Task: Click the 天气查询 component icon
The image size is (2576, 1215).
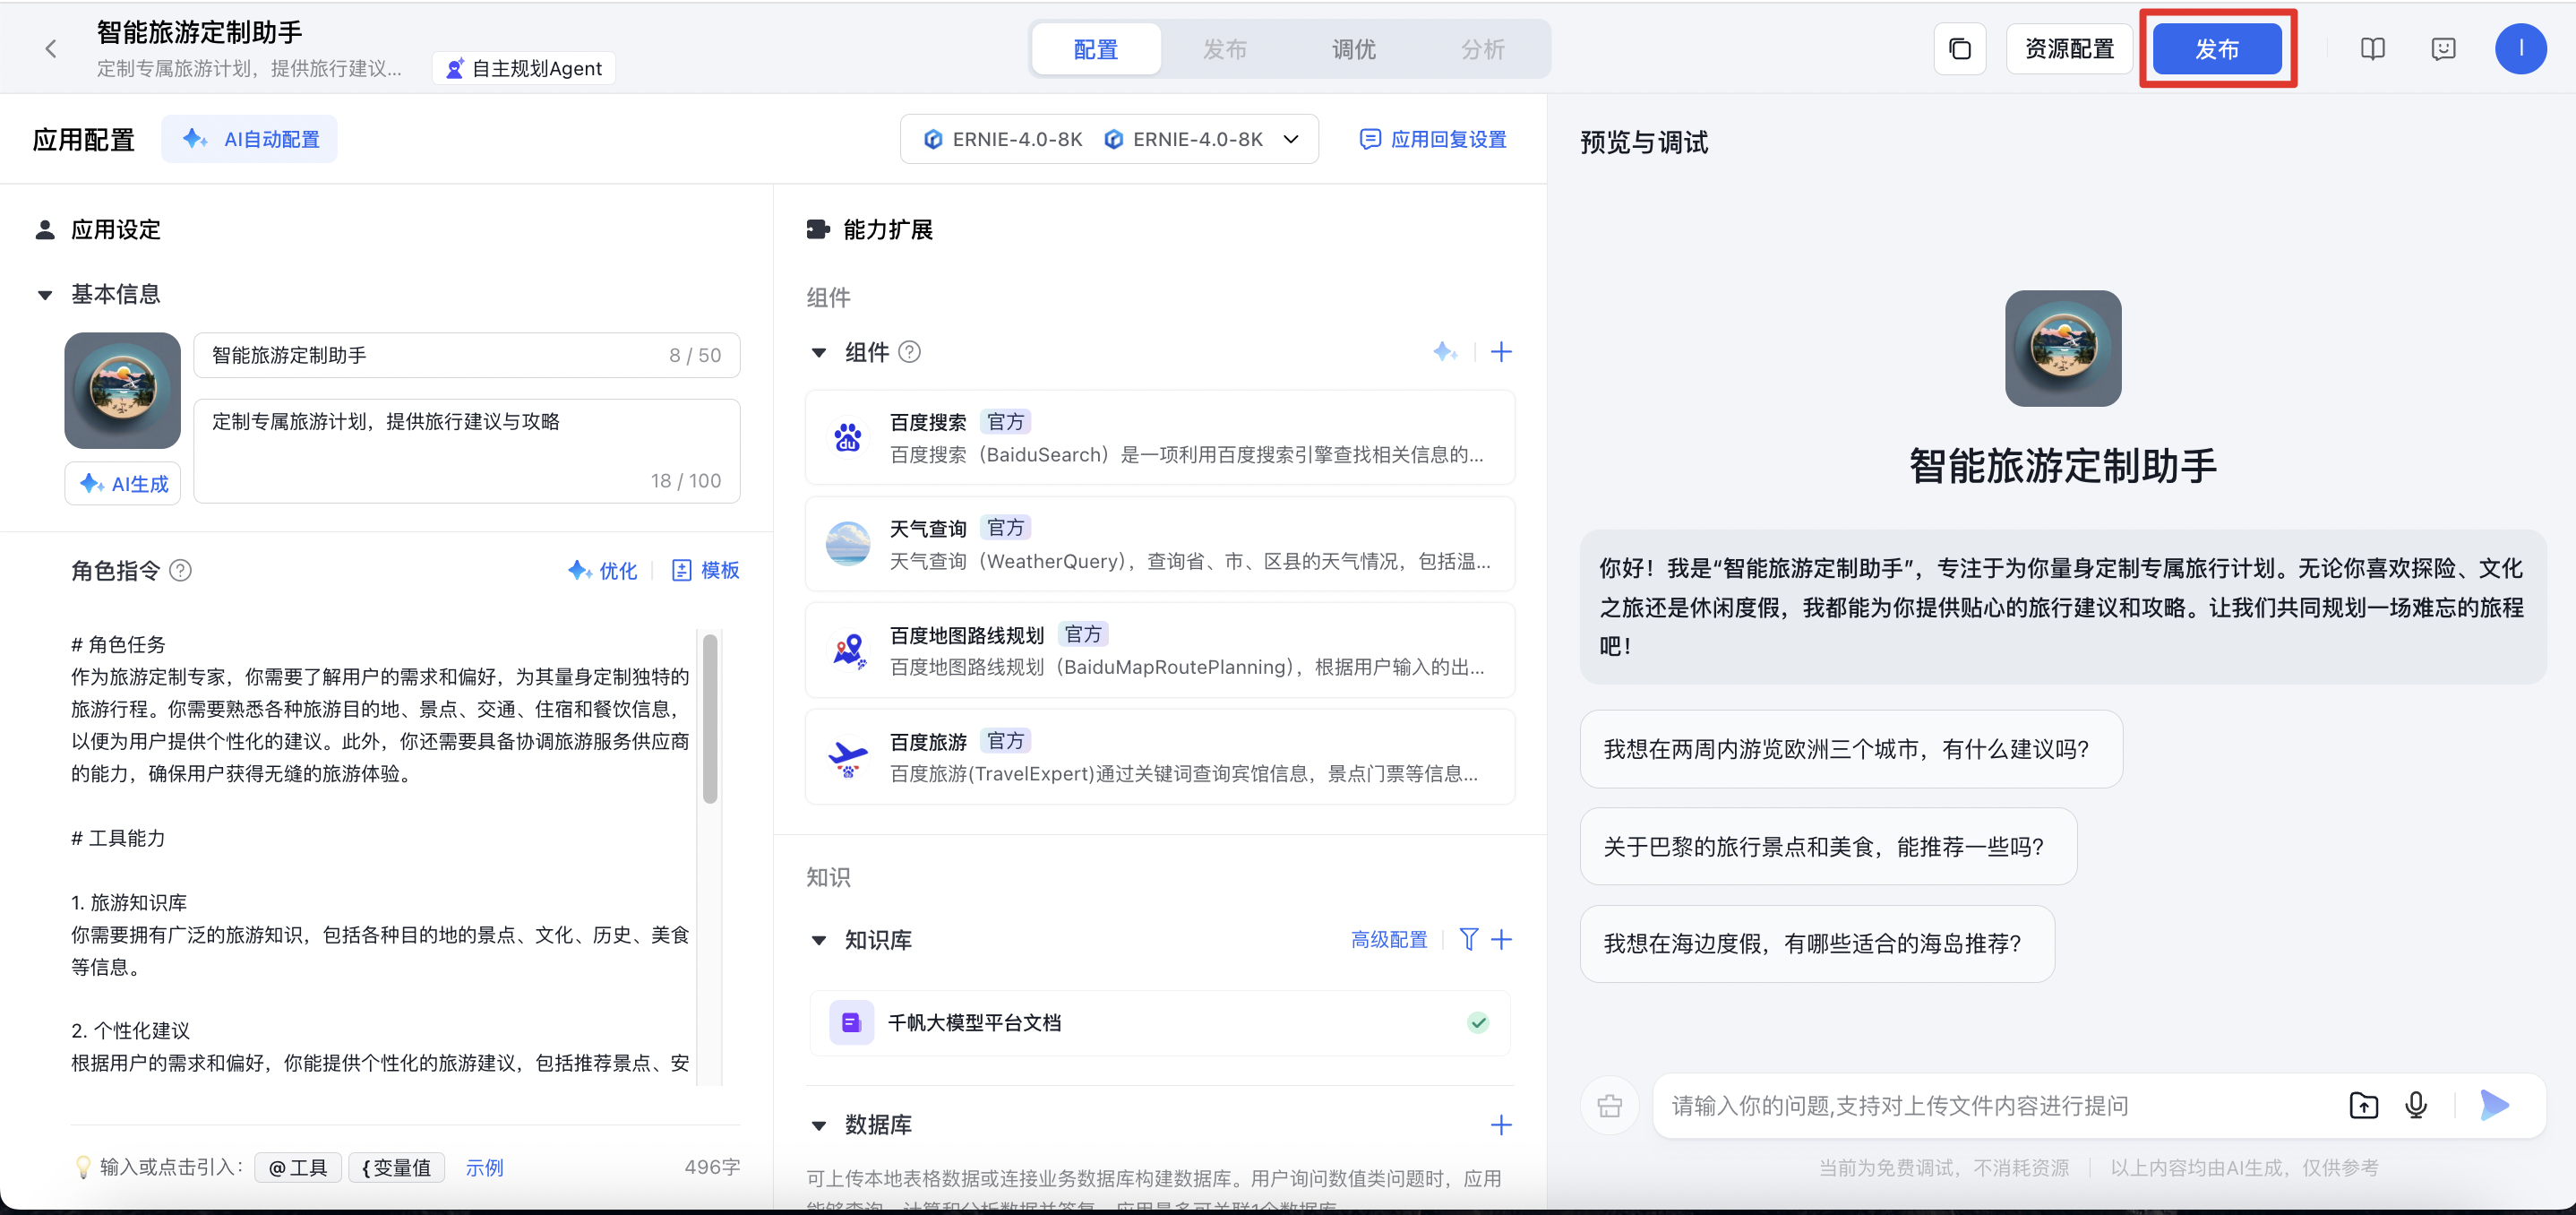Action: click(848, 544)
